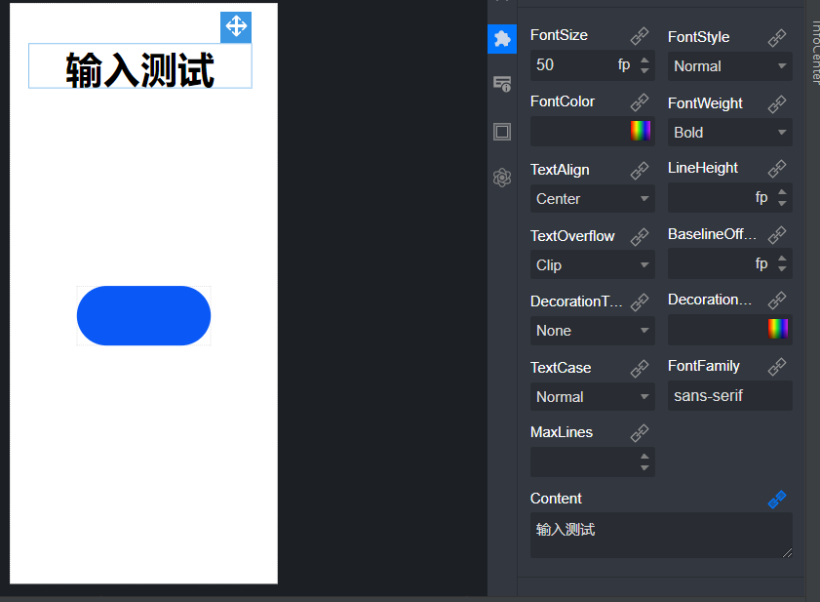Viewport: 820px width, 602px height.
Task: Select the frame outline icon in the left sidebar
Action: coord(502,131)
